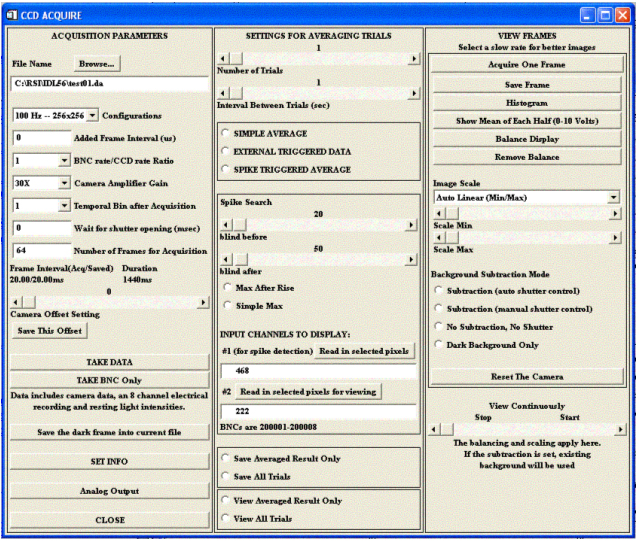
Task: Close the CCD ACQUIRE window
Action: click(x=622, y=14)
